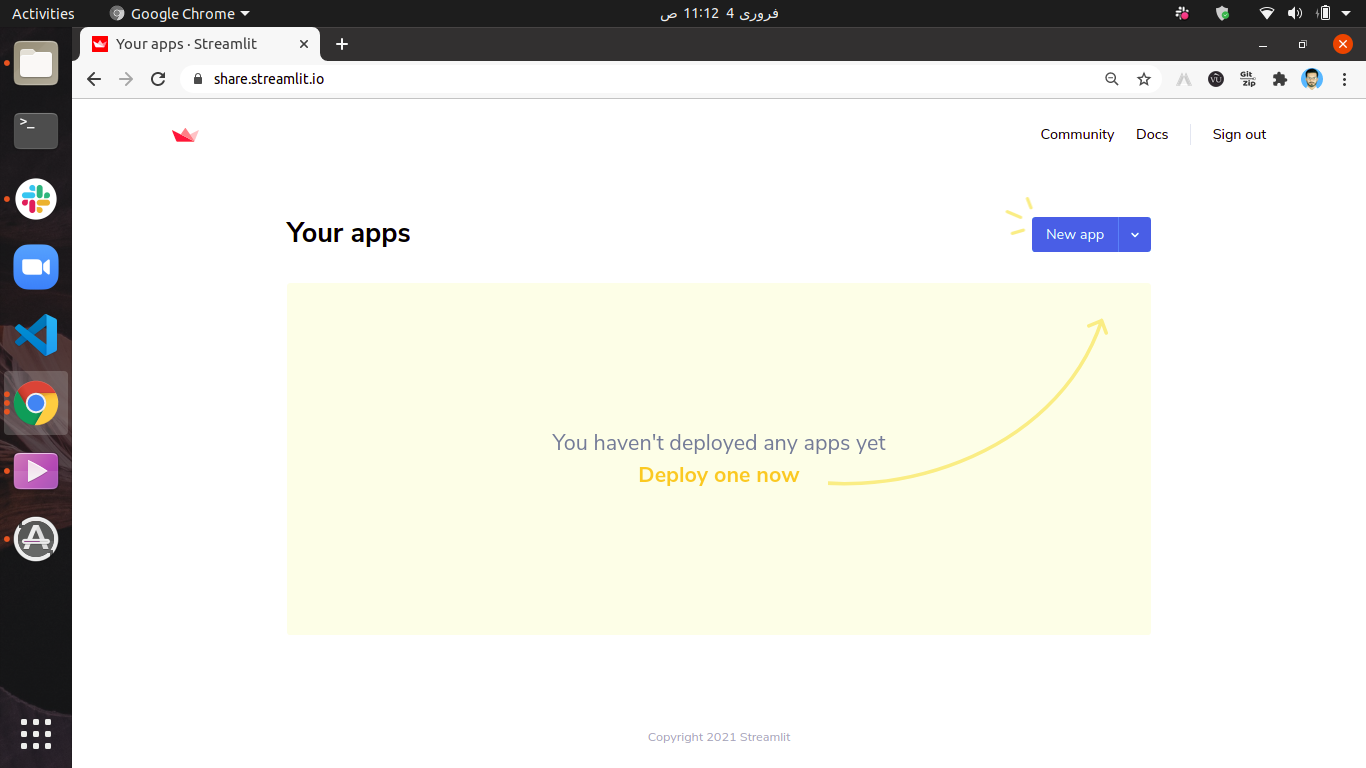This screenshot has height=768, width=1366.
Task: Open the GitZip extension
Action: [1247, 78]
